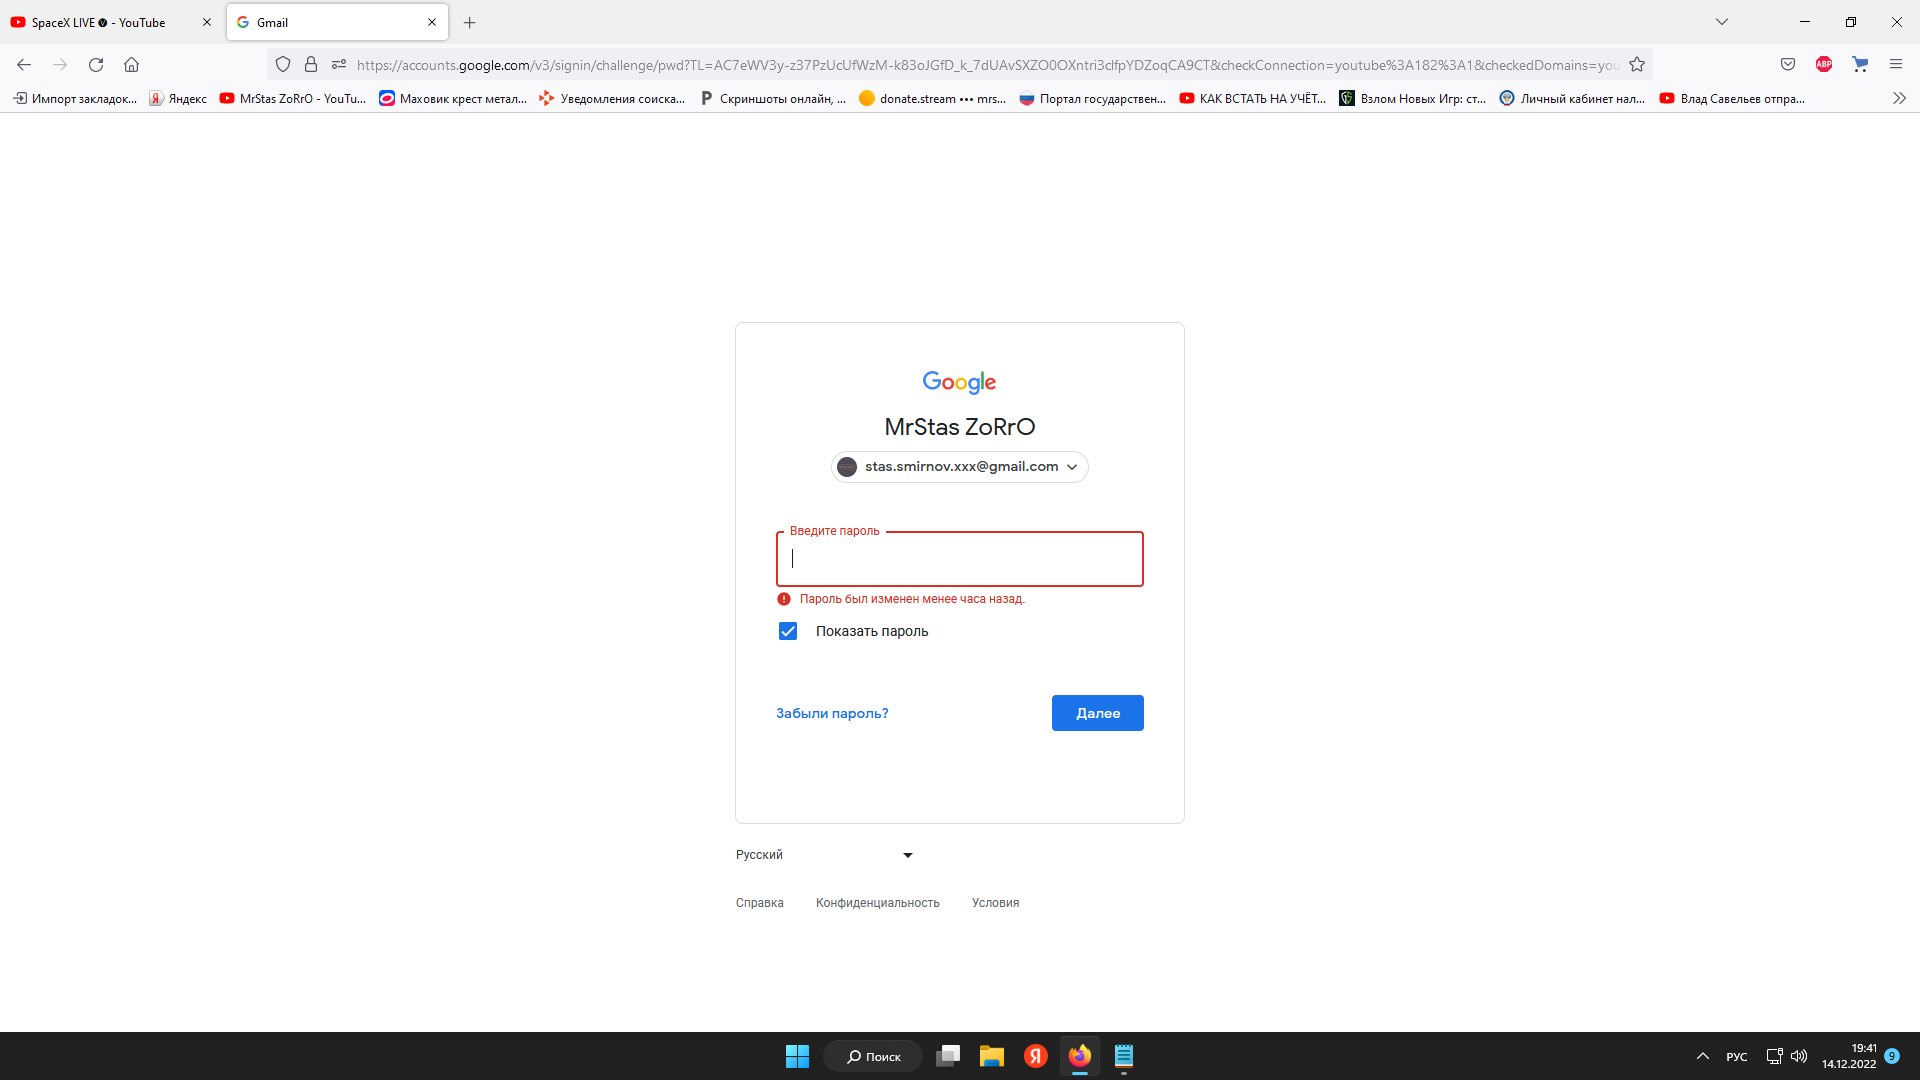Click the Забыли пароль? link

pos(832,713)
